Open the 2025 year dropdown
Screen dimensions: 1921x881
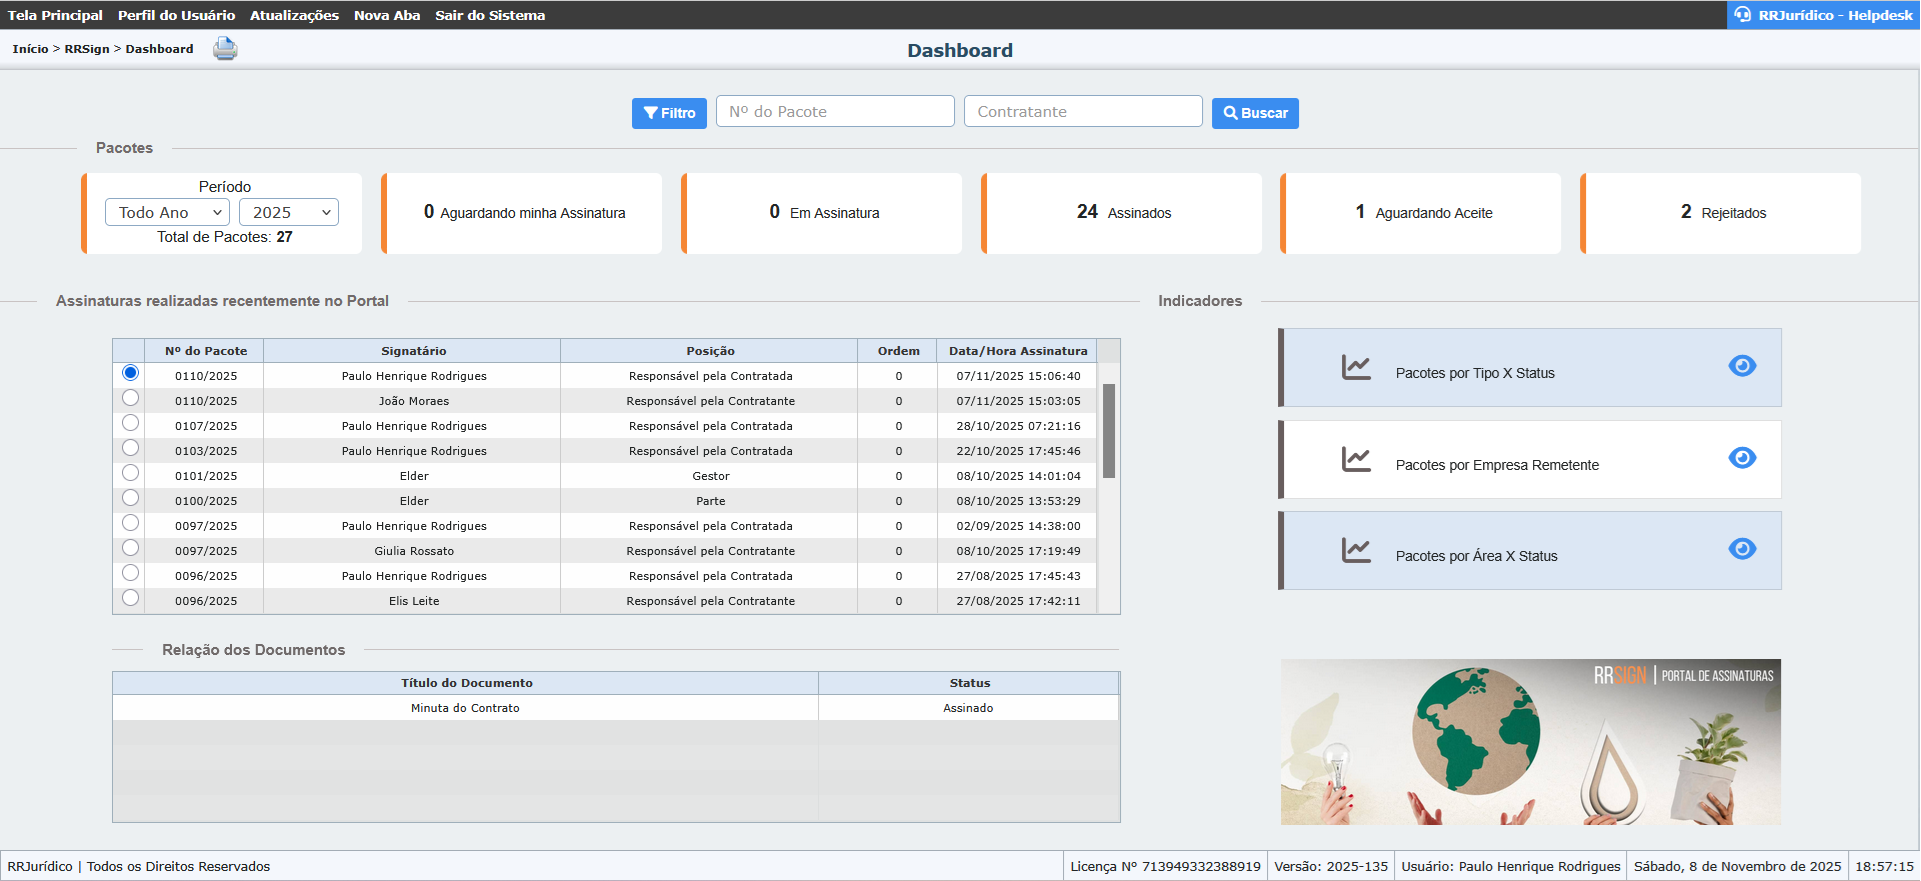click(x=289, y=212)
